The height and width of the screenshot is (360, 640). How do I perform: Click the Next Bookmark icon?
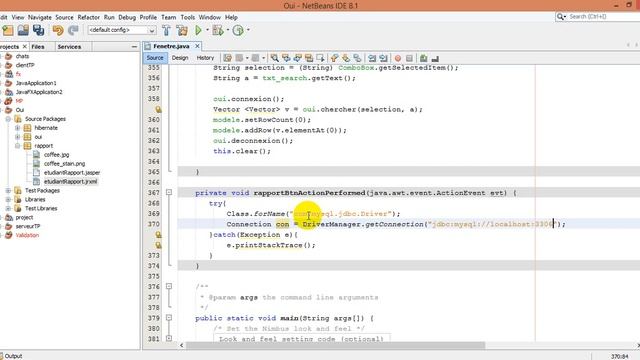(x=346, y=58)
